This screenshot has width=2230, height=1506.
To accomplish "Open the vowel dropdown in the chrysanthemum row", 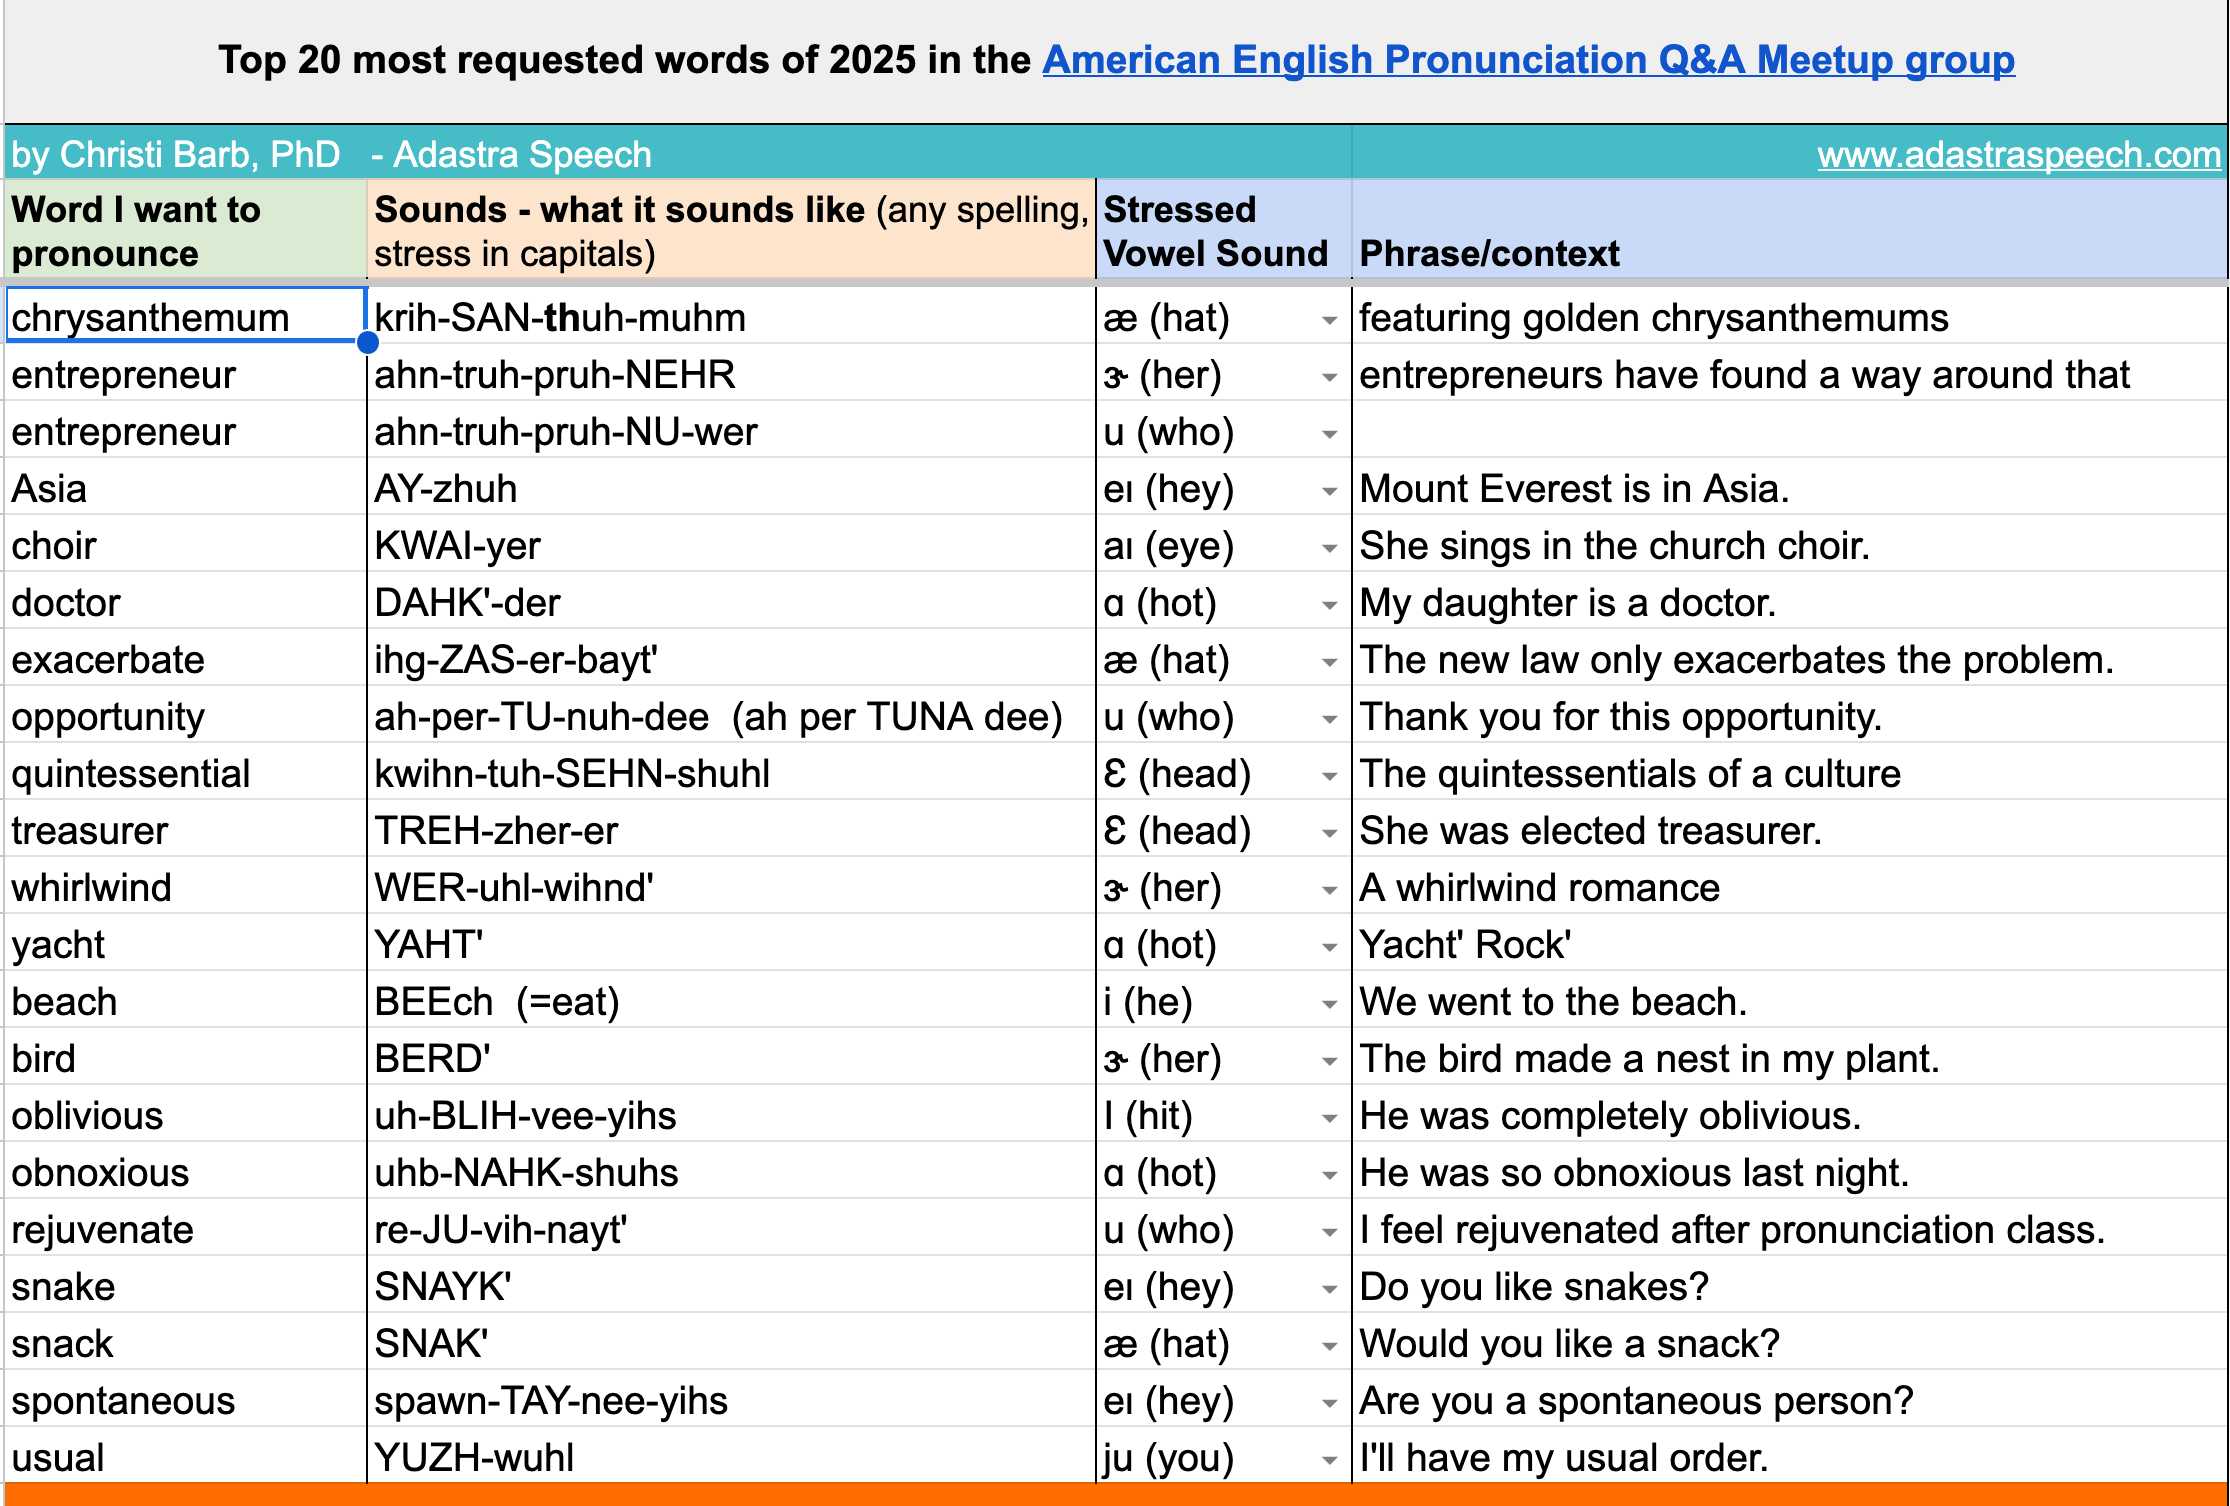I will pos(1329,320).
